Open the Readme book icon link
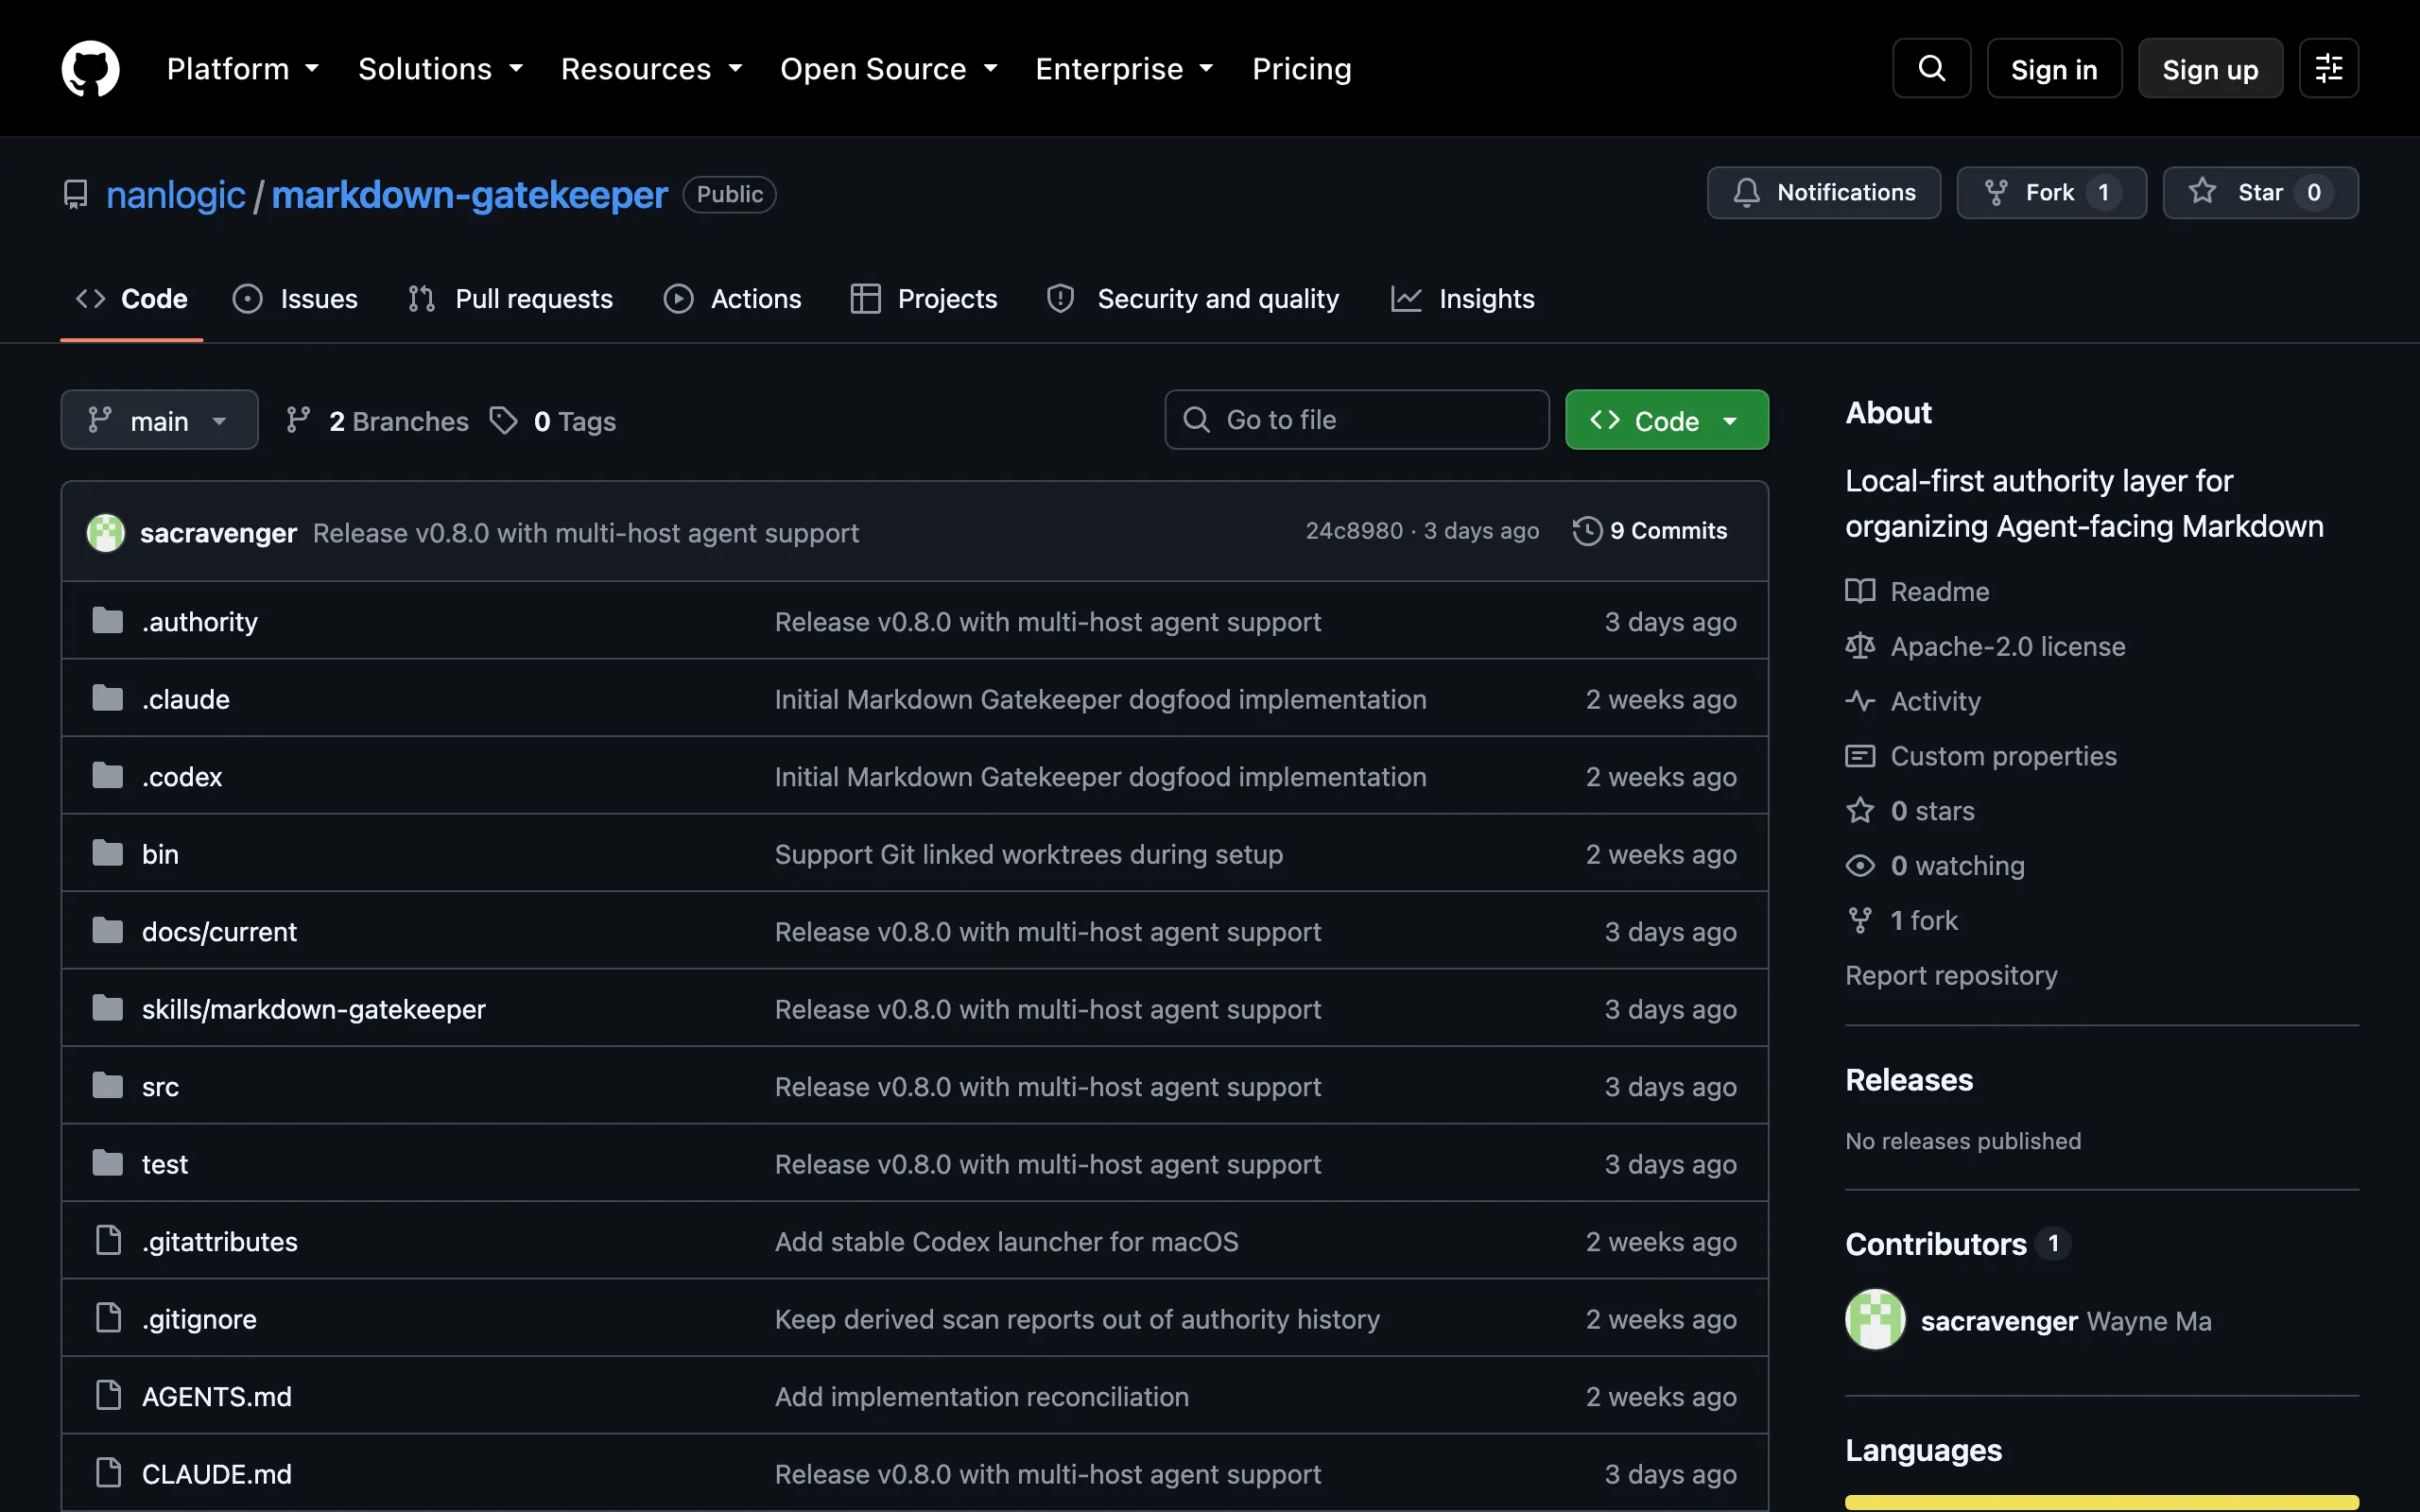Screen dimensions: 2420x1512 [x=1860, y=591]
